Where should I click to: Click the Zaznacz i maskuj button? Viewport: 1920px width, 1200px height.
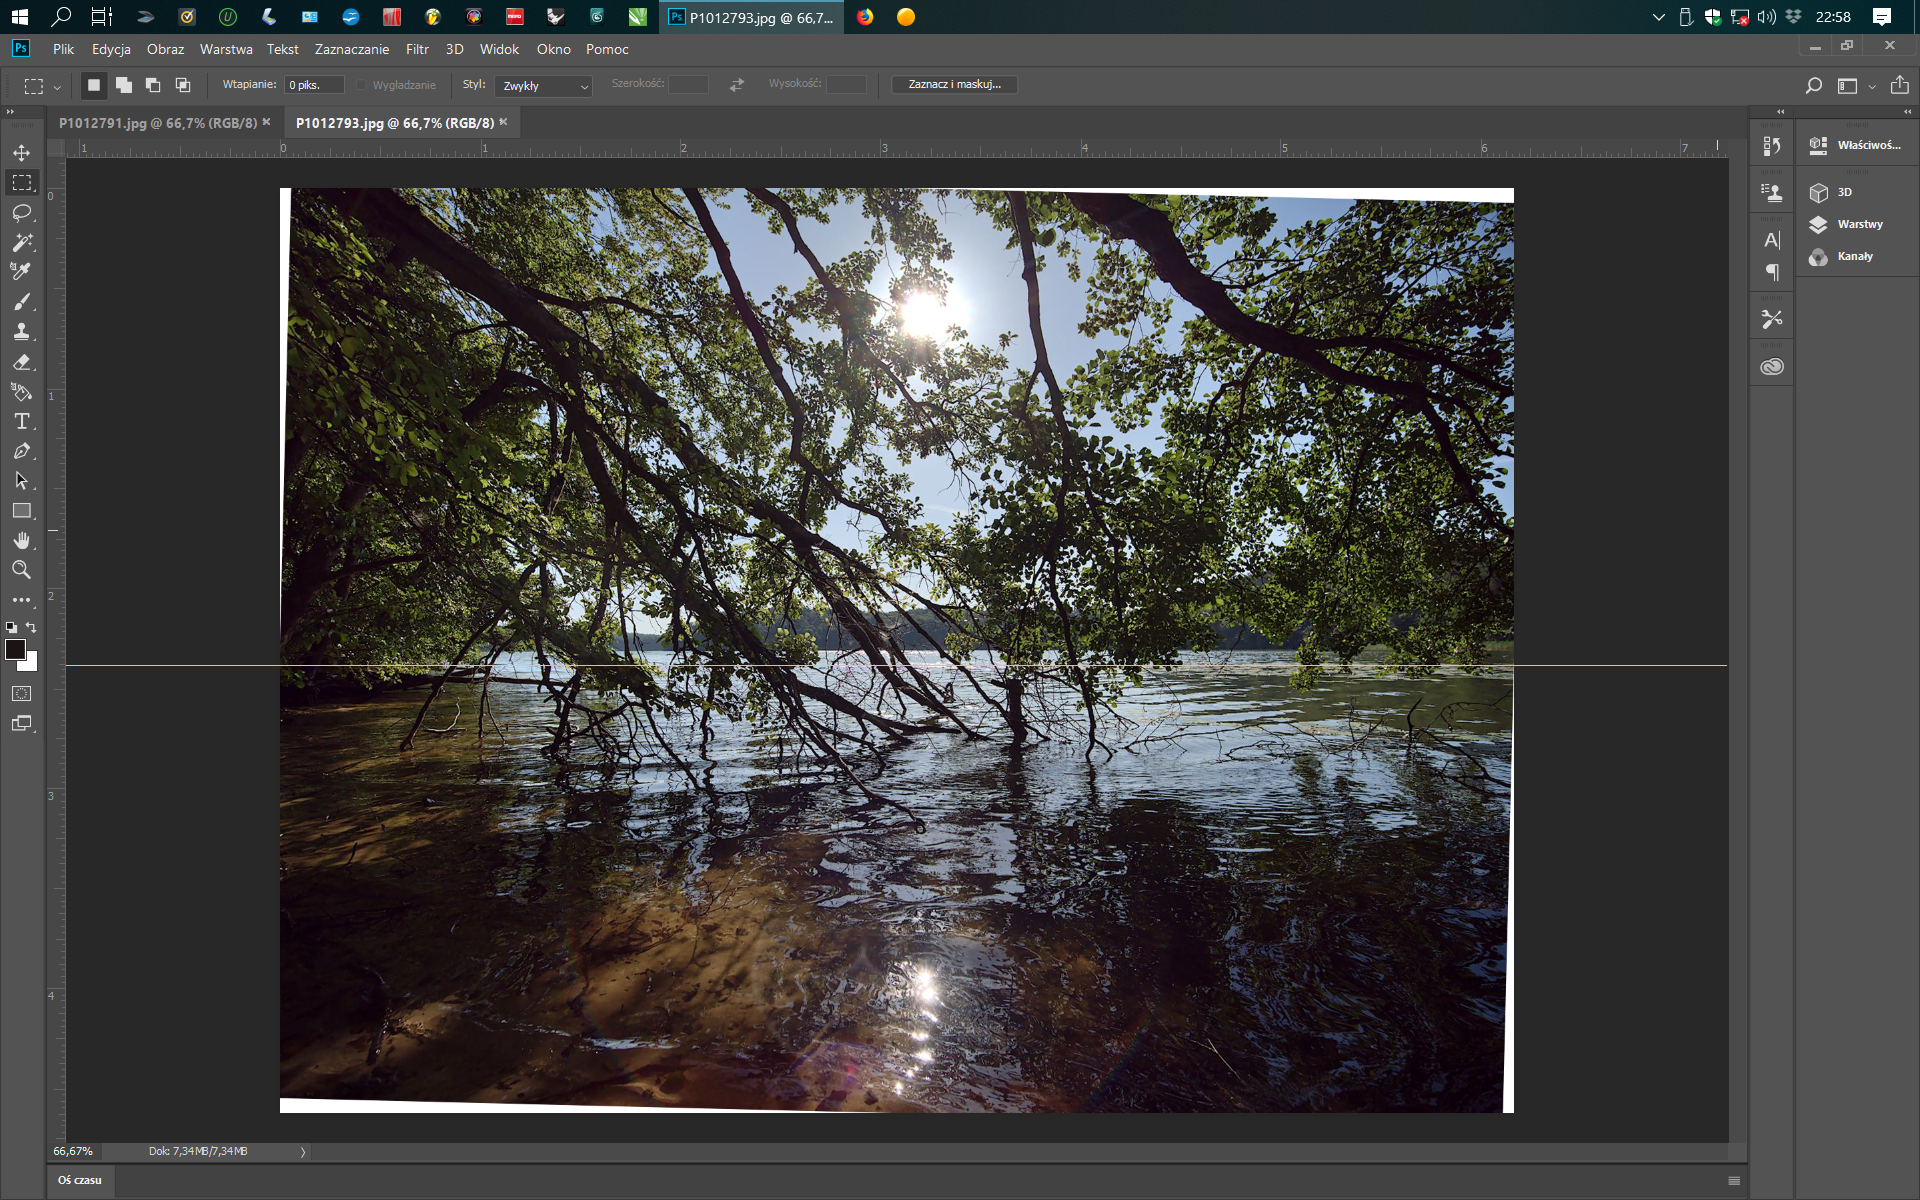[x=954, y=85]
